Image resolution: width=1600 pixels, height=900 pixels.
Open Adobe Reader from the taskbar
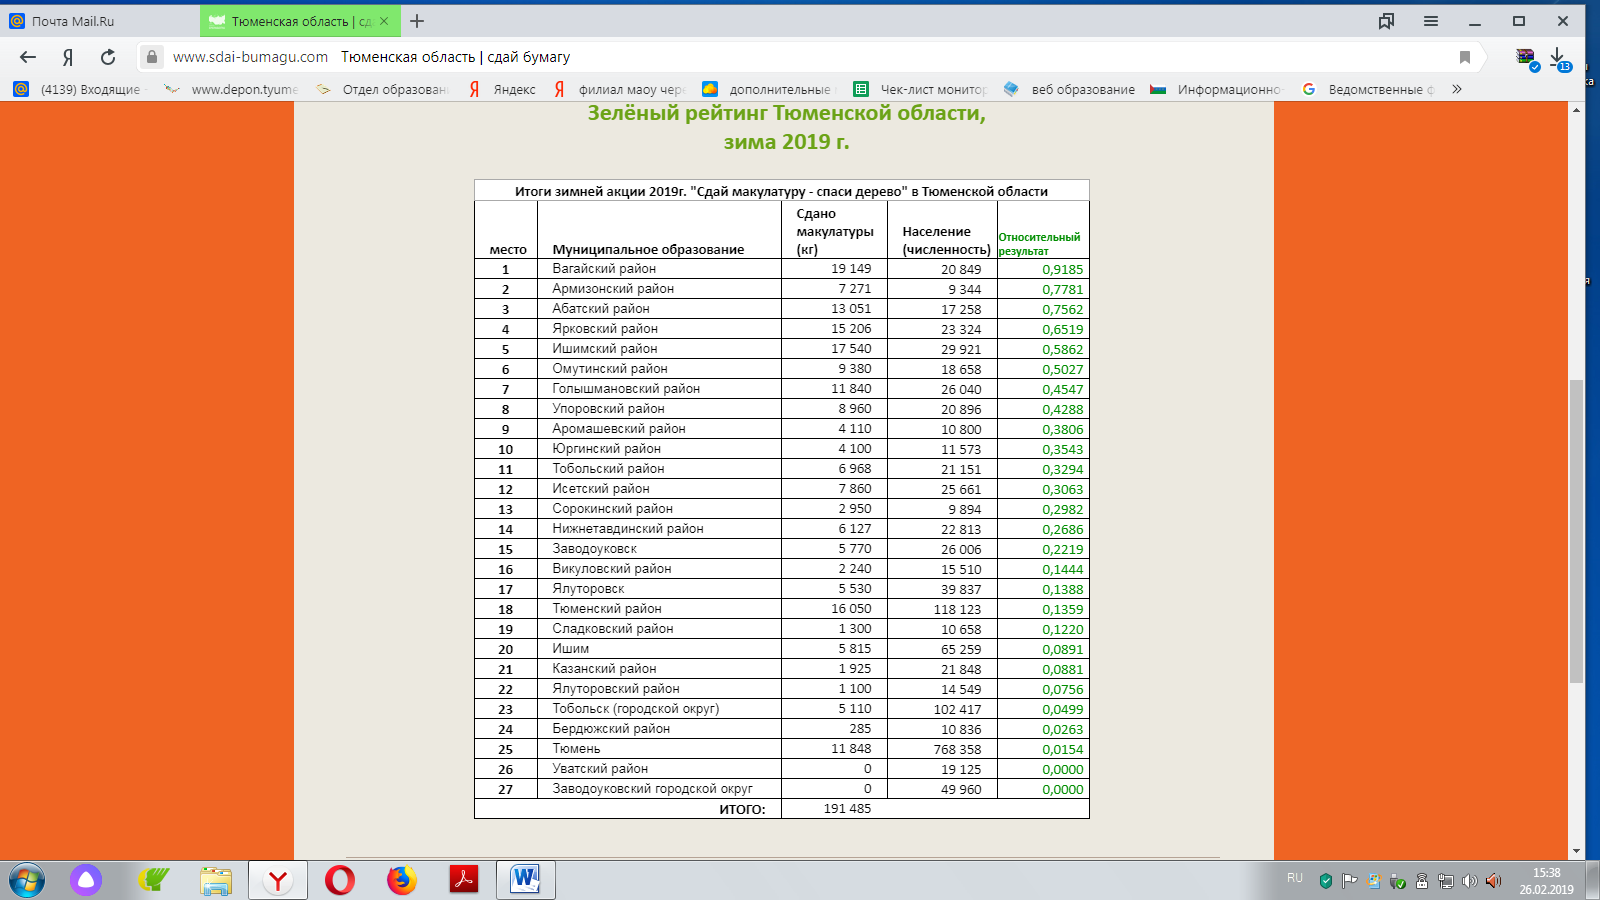pyautogui.click(x=464, y=880)
